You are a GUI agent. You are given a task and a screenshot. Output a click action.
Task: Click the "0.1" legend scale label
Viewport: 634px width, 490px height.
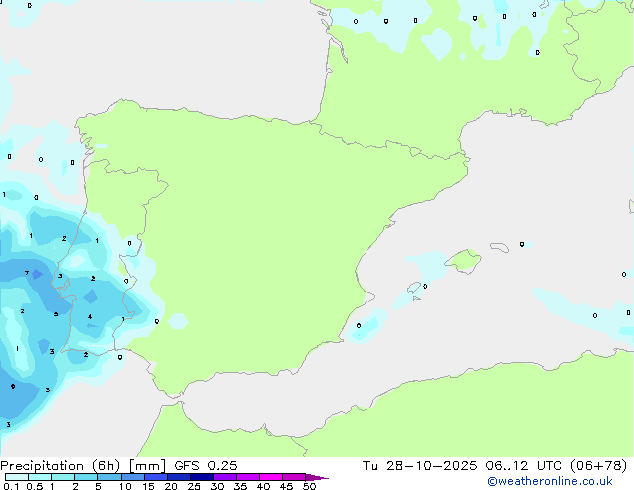pyautogui.click(x=11, y=486)
